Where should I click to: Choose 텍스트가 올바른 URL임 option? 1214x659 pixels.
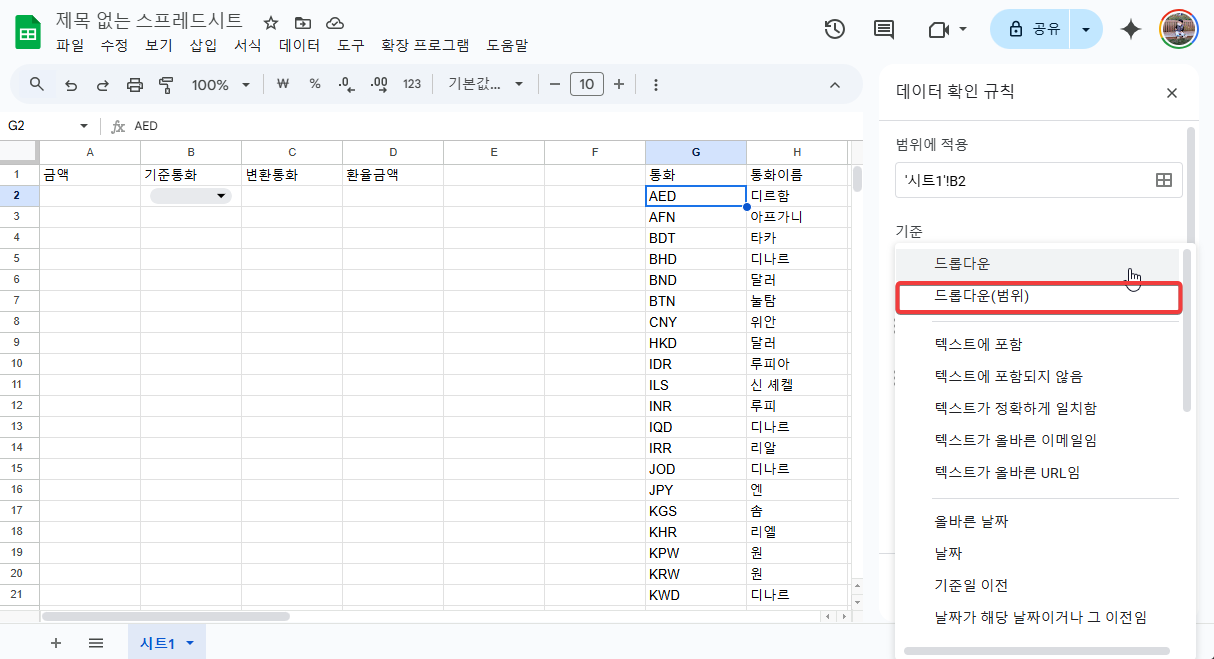coord(1038,472)
